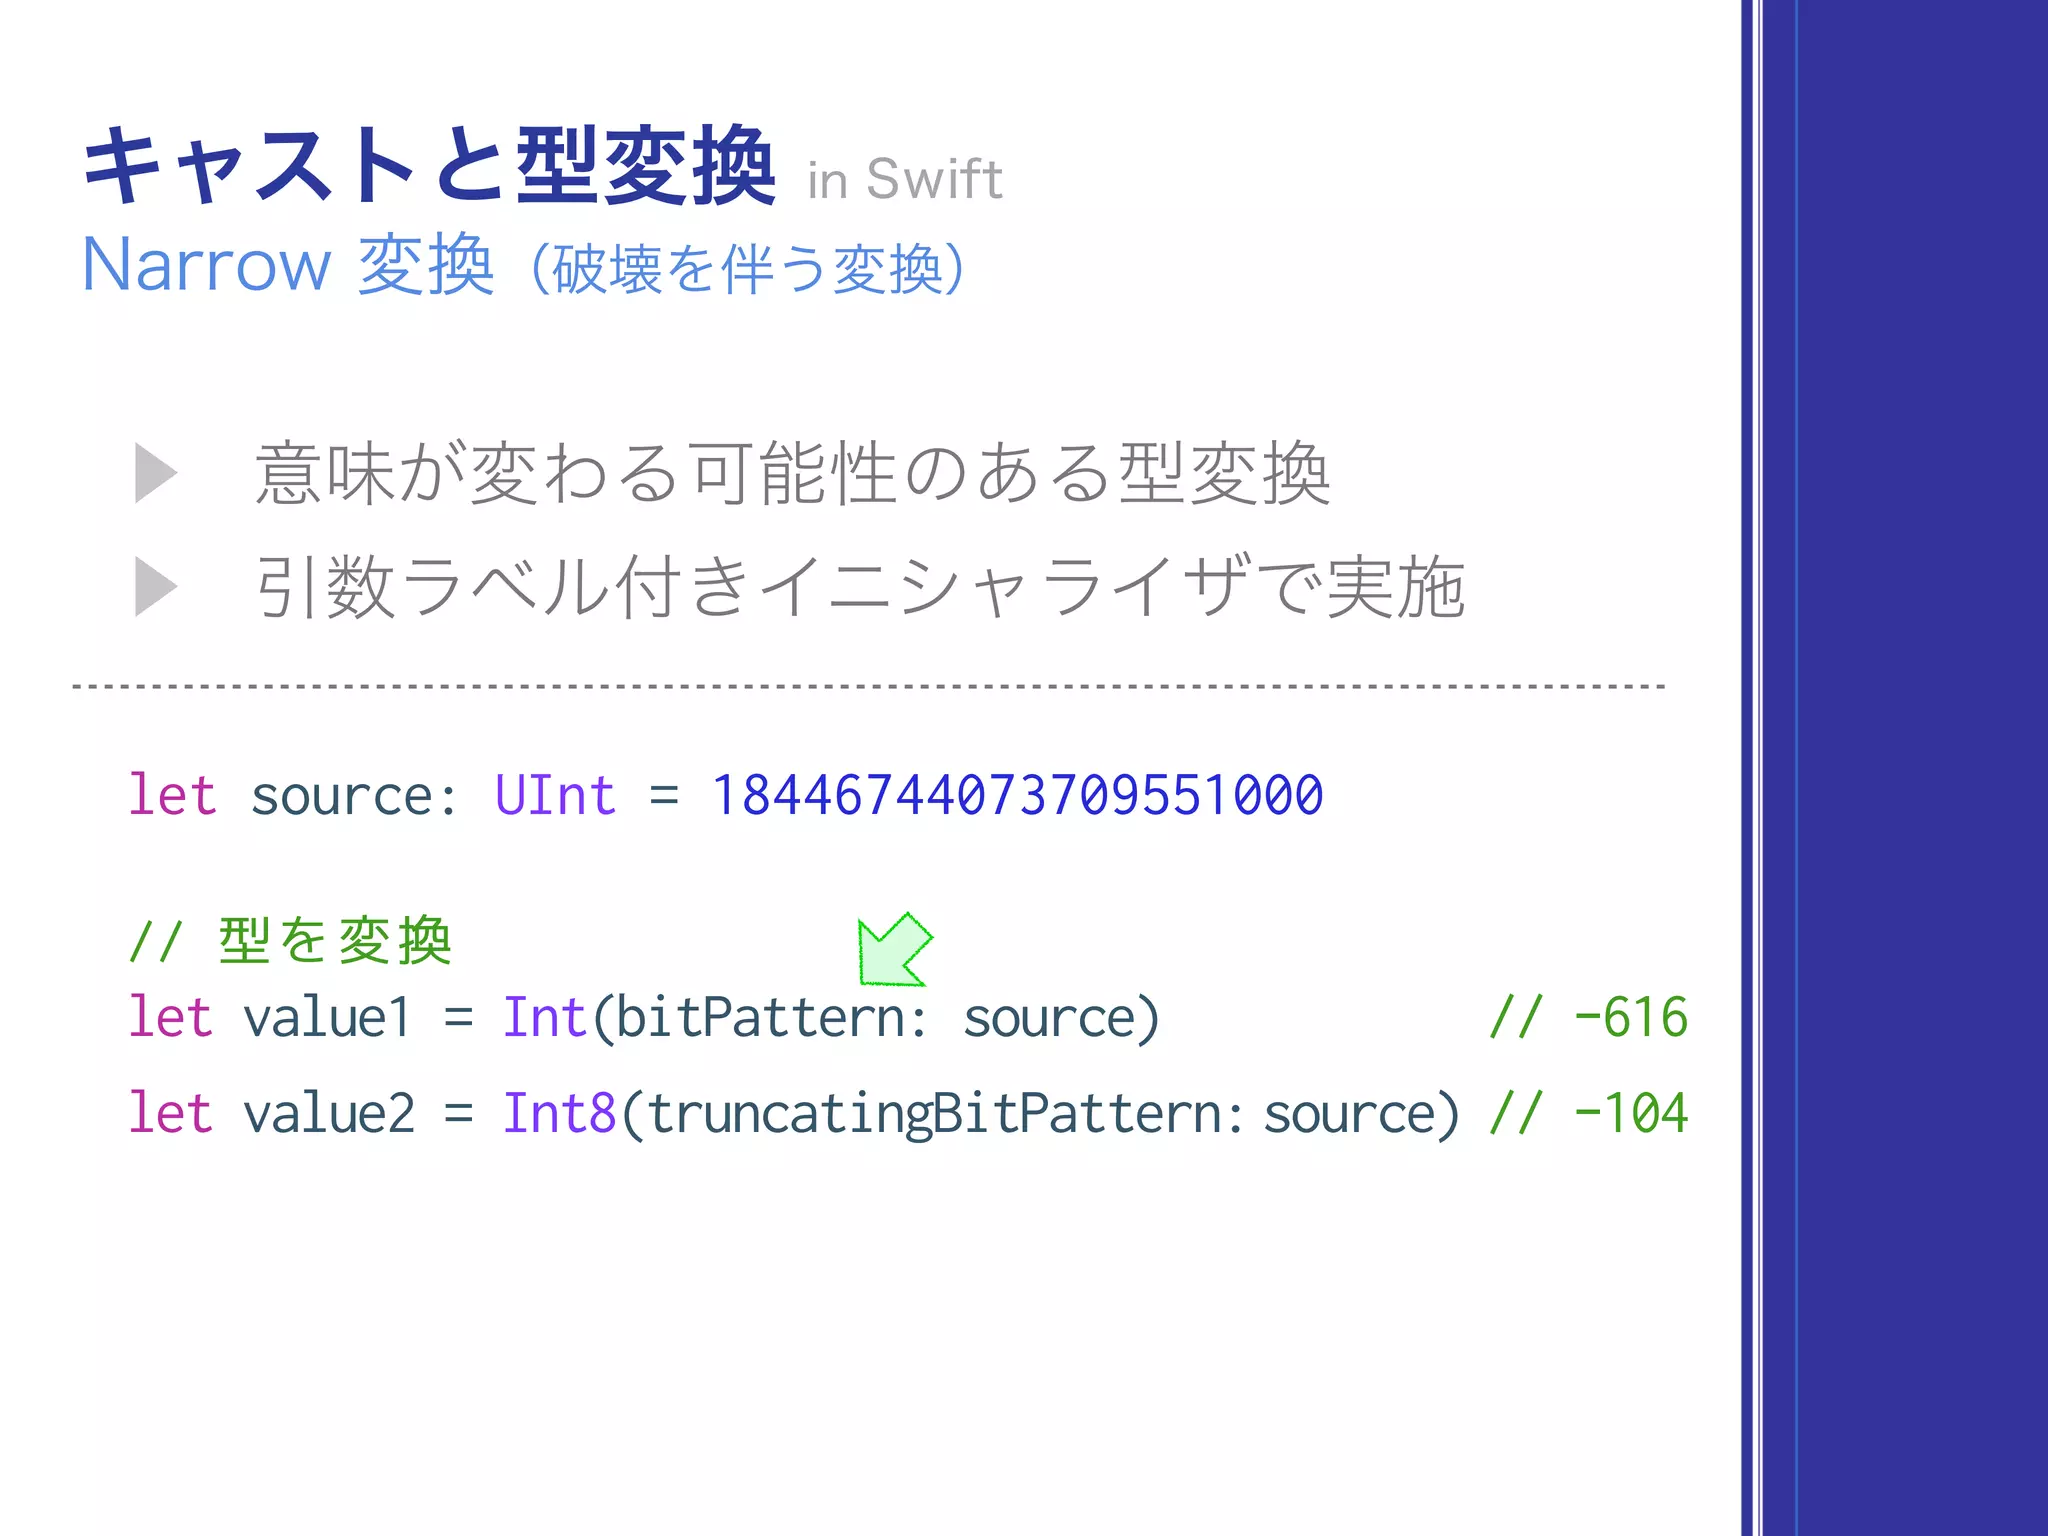Image resolution: width=2048 pixels, height=1536 pixels.
Task: Click 'Int(bitPattern: source)' expression
Action: [x=831, y=1018]
